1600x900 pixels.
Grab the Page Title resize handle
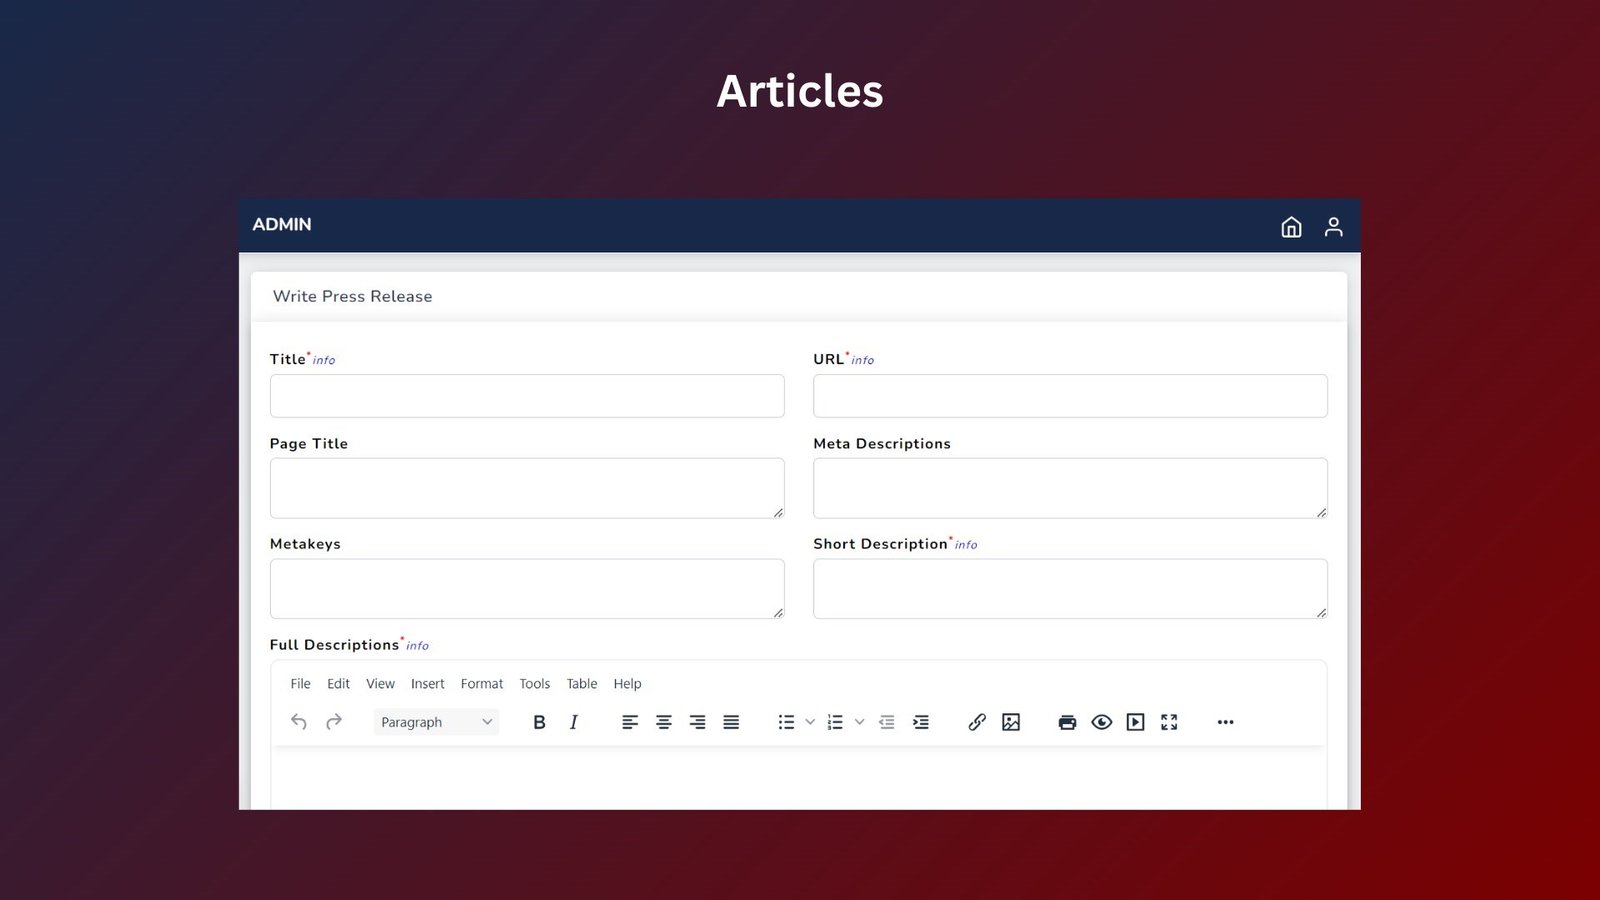point(778,512)
